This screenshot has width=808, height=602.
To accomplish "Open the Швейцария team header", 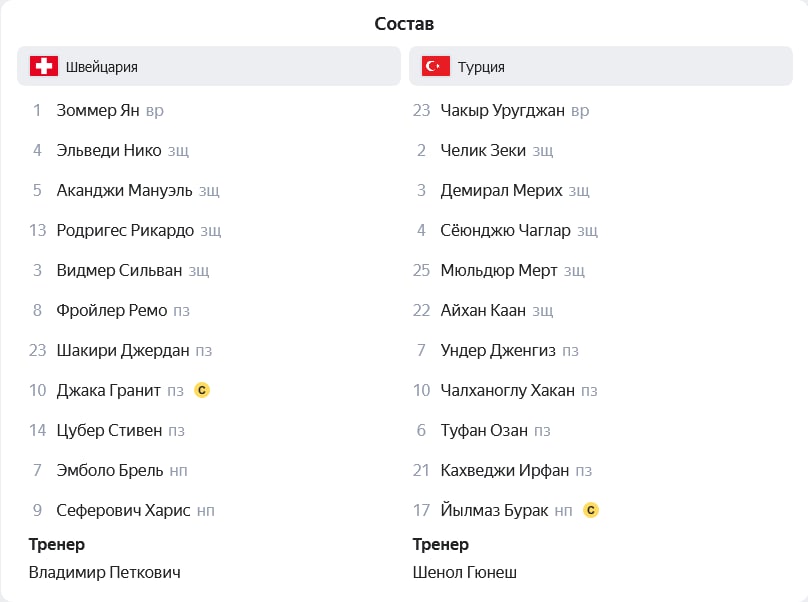I will (209, 66).
